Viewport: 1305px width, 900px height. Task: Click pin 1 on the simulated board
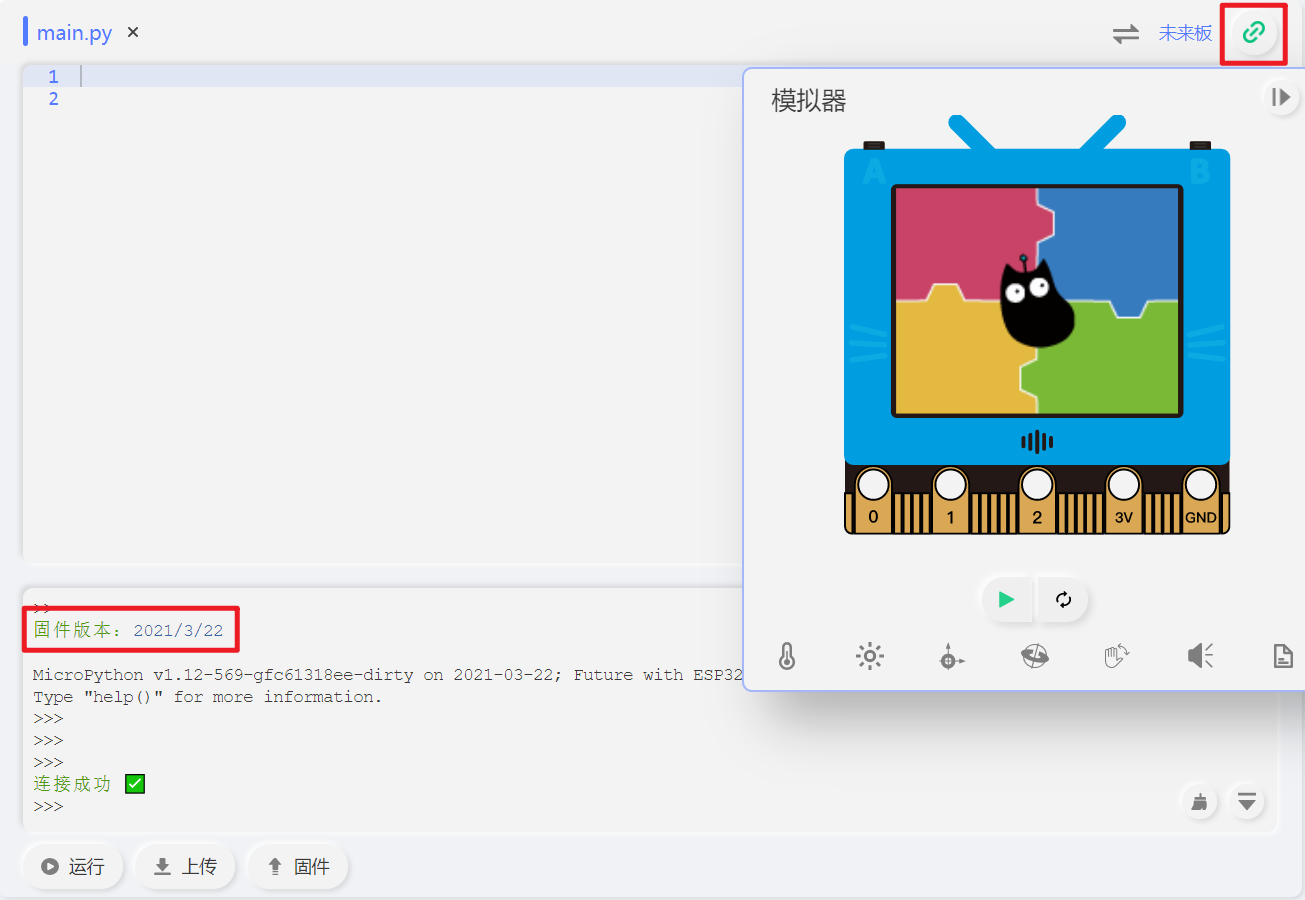point(951,499)
